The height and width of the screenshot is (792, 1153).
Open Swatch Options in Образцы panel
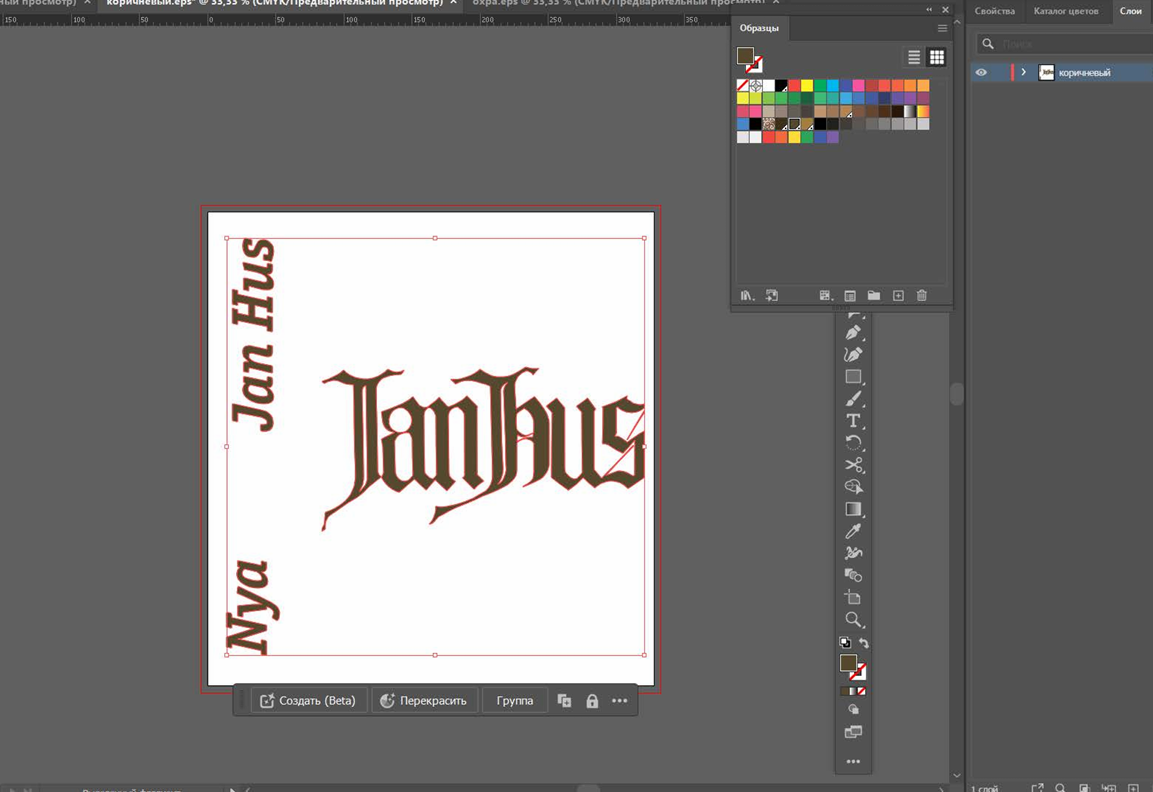click(849, 296)
